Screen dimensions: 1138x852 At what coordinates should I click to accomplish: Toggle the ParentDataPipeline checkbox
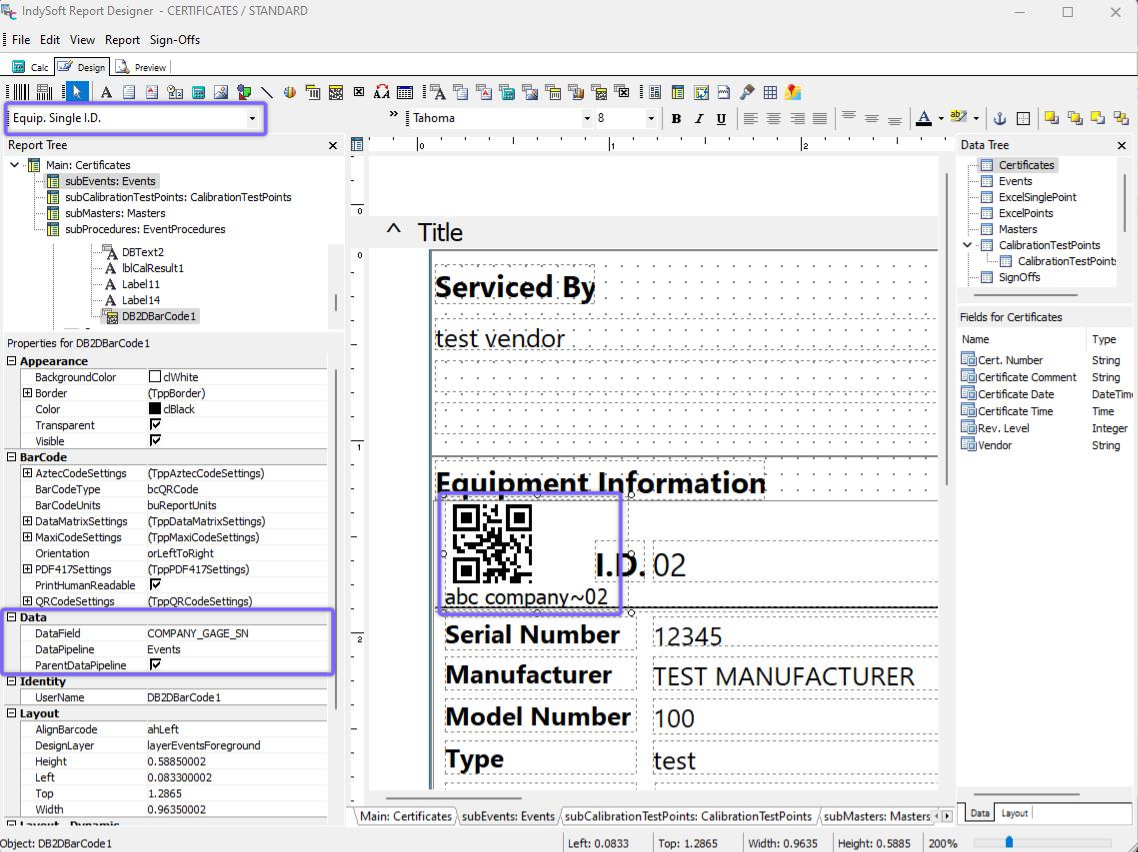(x=155, y=665)
